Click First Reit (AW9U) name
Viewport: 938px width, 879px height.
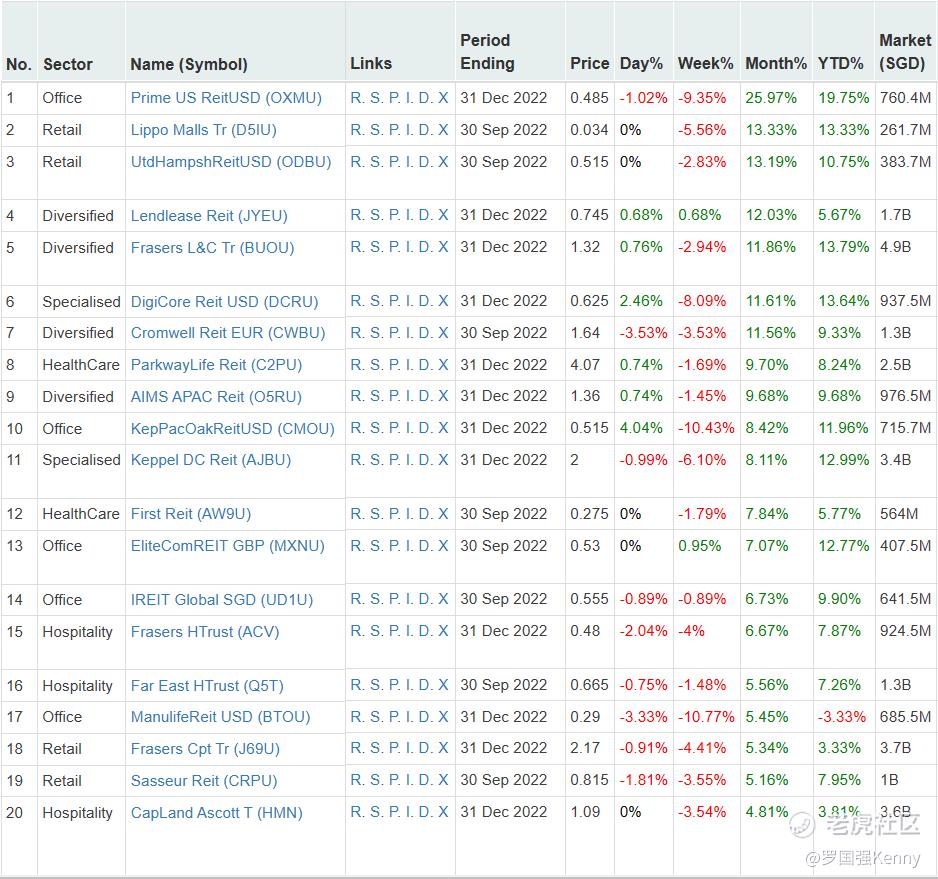click(190, 514)
